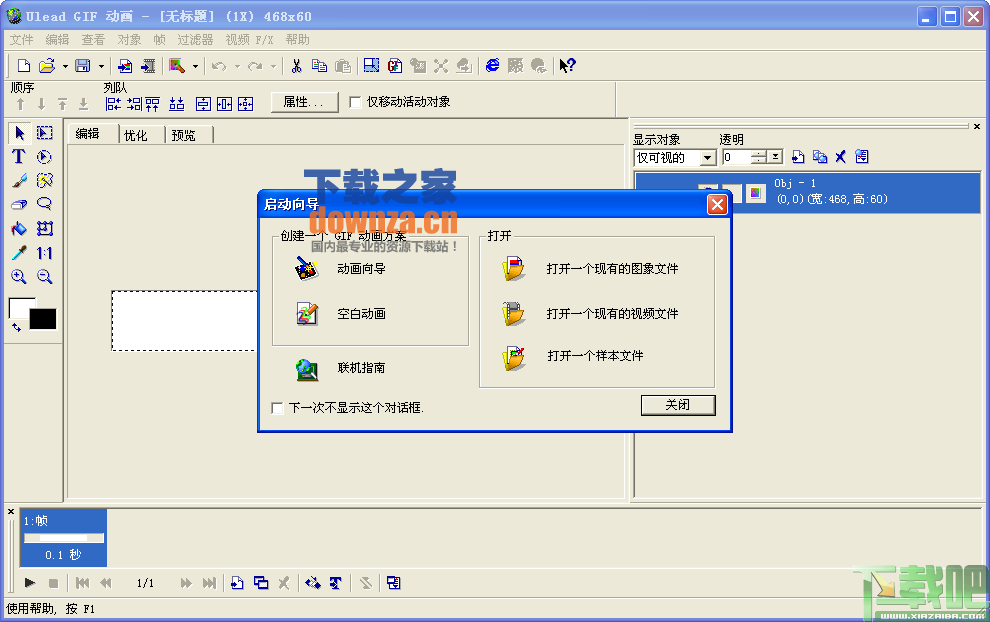The height and width of the screenshot is (622, 990).
Task: Click the 属性... button
Action: [304, 102]
